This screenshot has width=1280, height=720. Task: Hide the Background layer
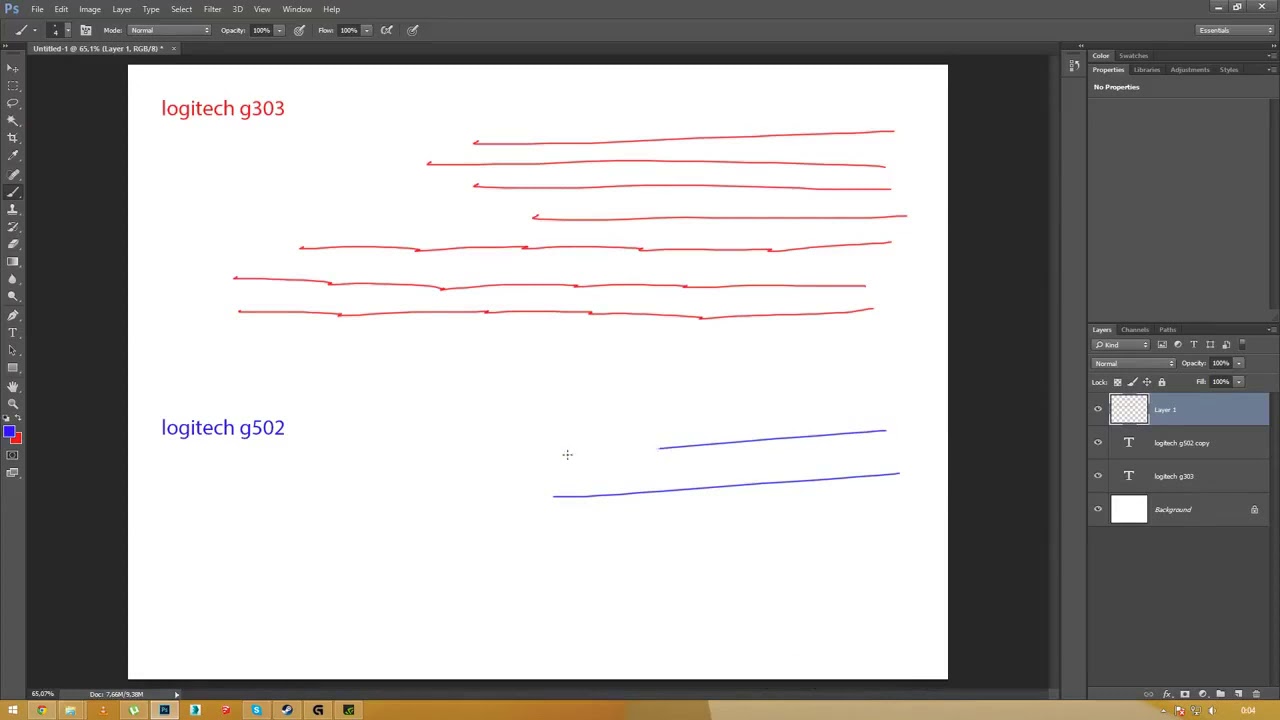1098,509
